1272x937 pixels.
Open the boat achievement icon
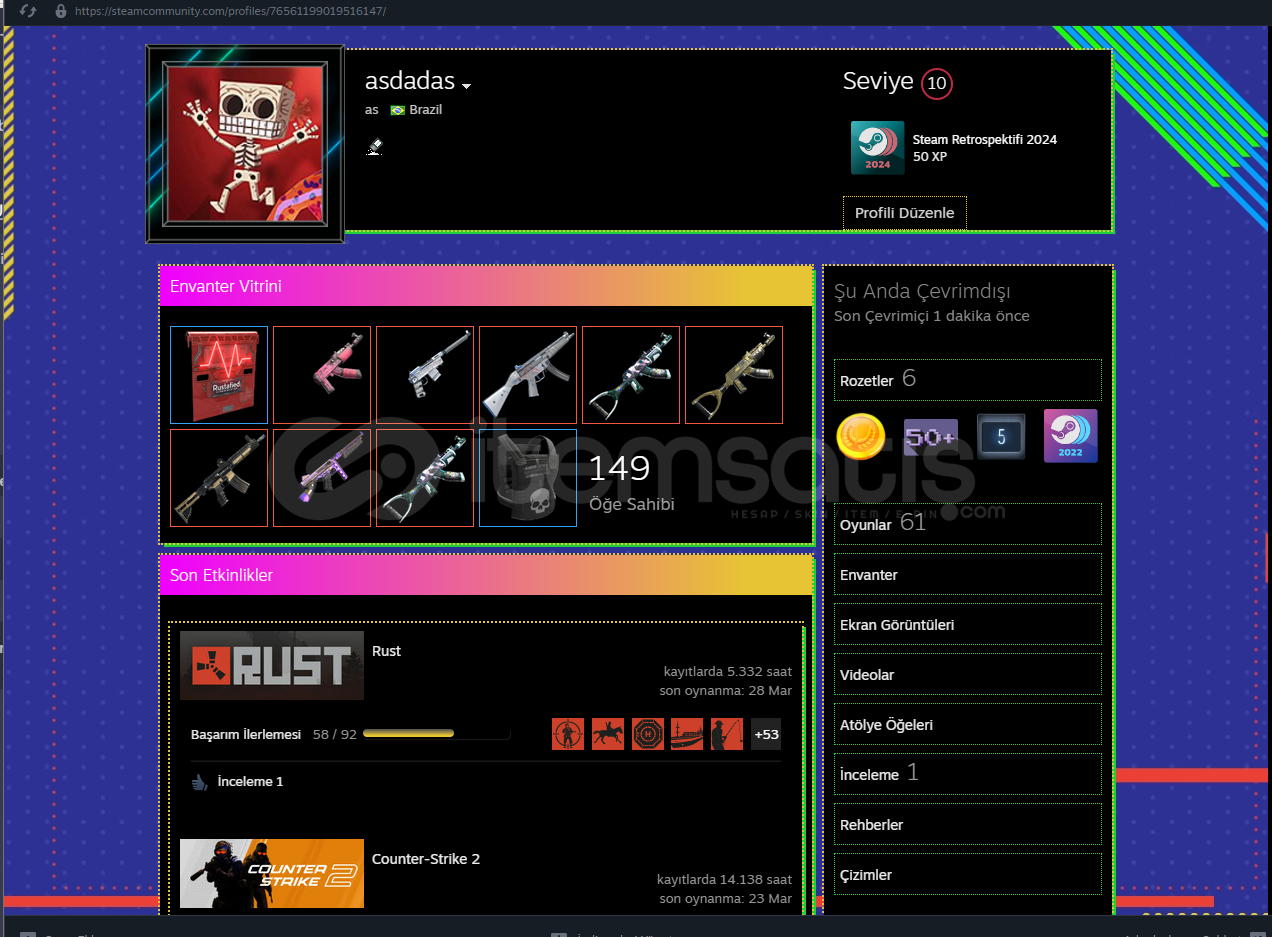pyautogui.click(x=687, y=734)
